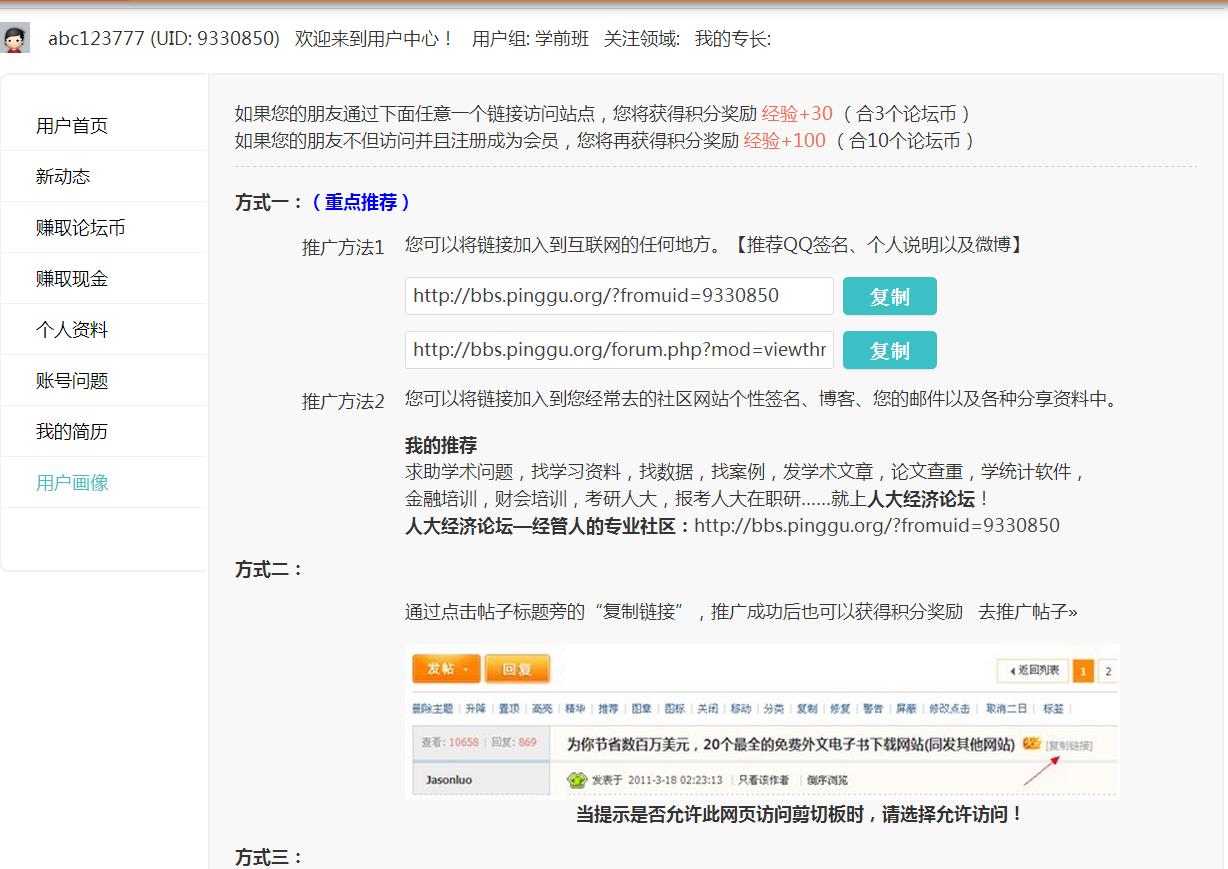Image resolution: width=1228 pixels, height=869 pixels.
Task: Click the plain-text URL after 经管人的专业社区:
Action: 877,526
